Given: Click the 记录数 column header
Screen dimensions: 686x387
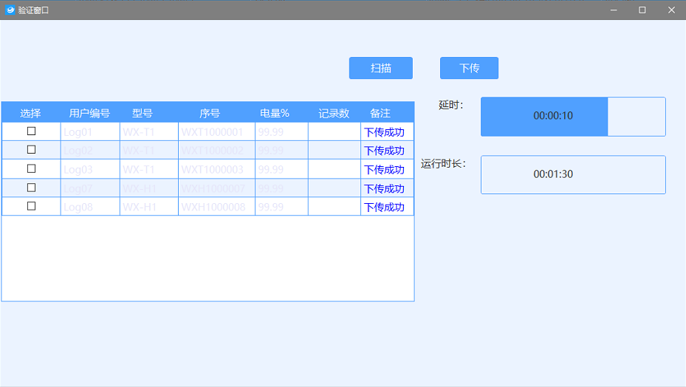Looking at the screenshot, I should point(334,113).
